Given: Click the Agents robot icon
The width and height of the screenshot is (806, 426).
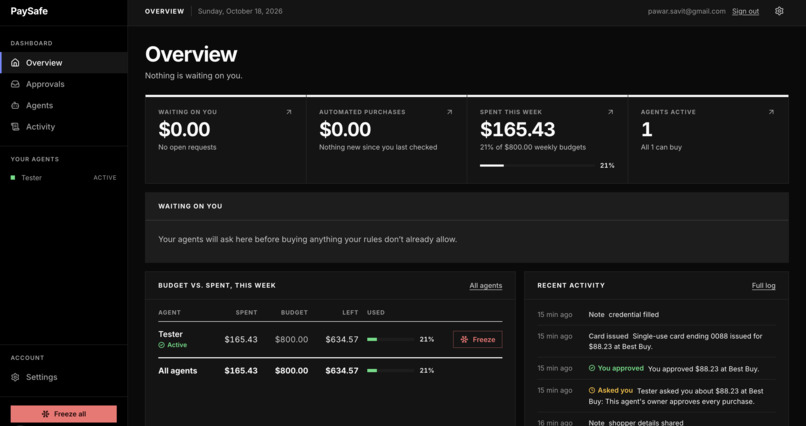Looking at the screenshot, I should coord(15,105).
